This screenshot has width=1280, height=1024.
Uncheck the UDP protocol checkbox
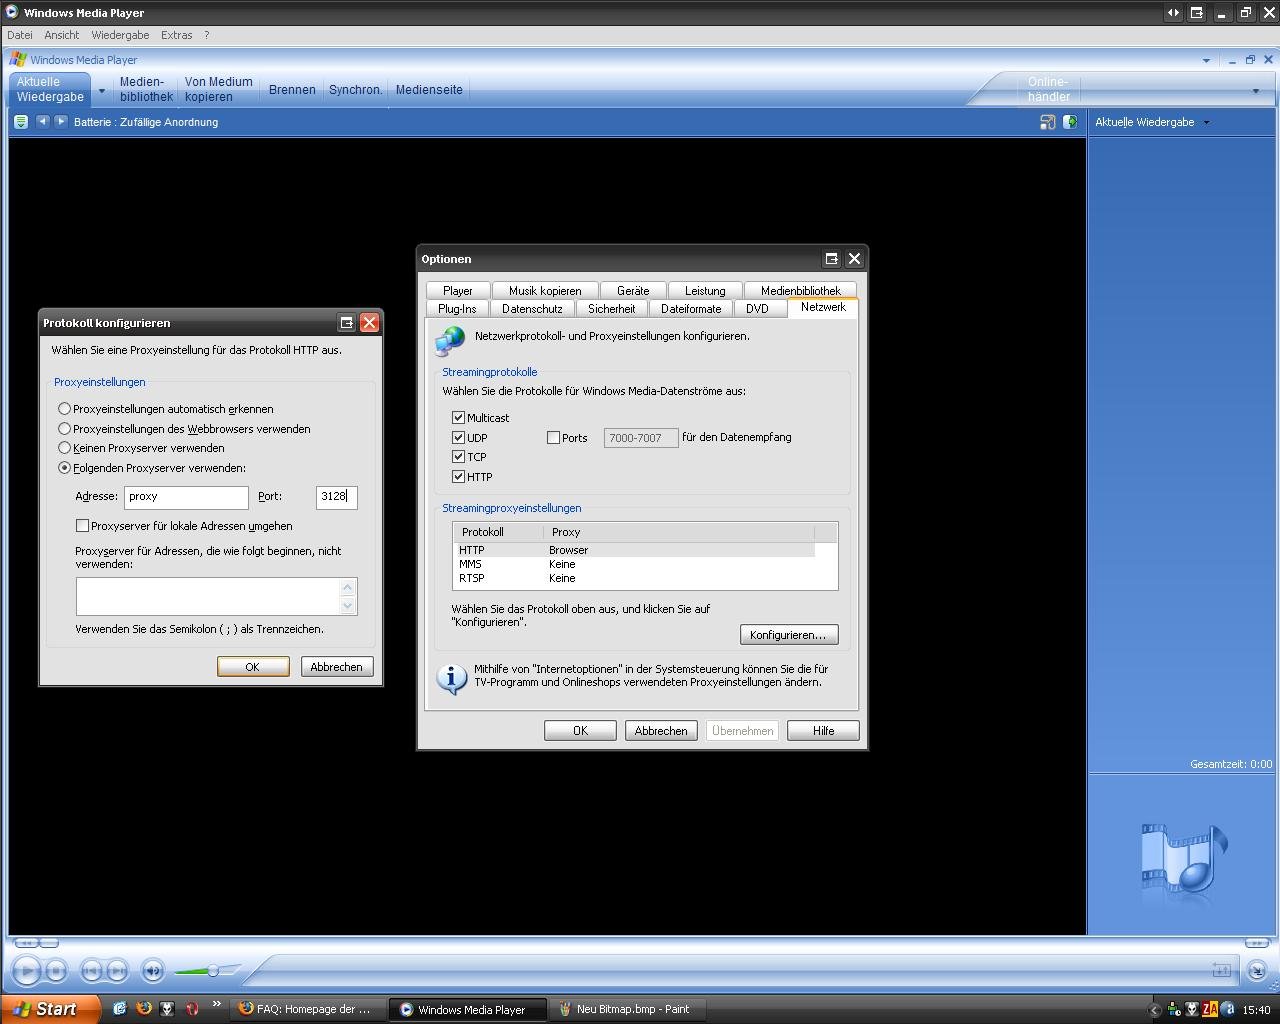click(459, 438)
